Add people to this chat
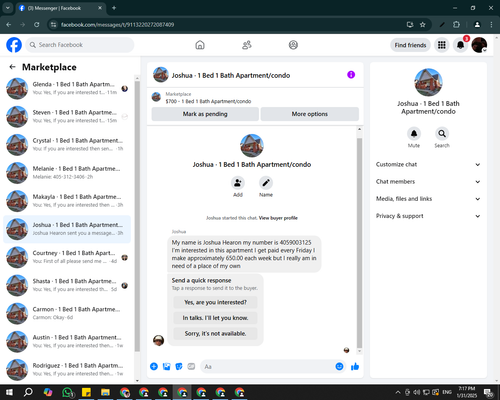Screen dimensions: 500x400 238,183
